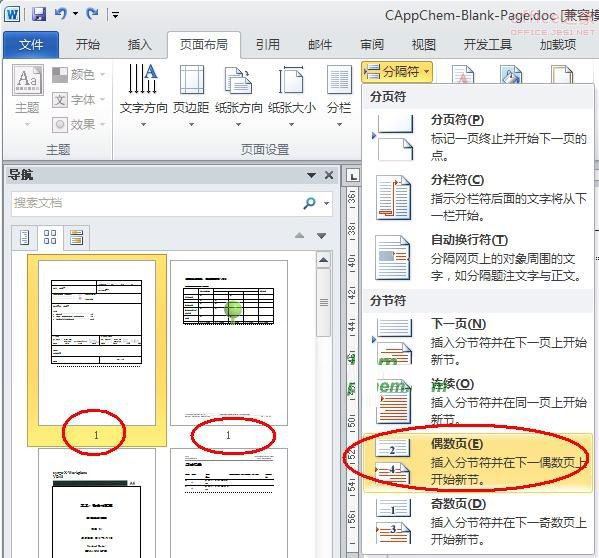Open the theme 字体 dropdown
The height and width of the screenshot is (558, 599).
[x=78, y=100]
